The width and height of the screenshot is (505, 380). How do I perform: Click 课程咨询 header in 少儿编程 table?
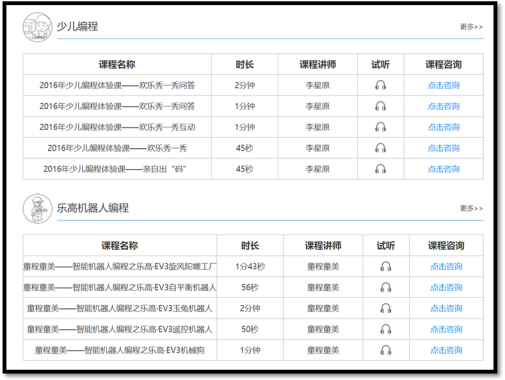pos(444,64)
